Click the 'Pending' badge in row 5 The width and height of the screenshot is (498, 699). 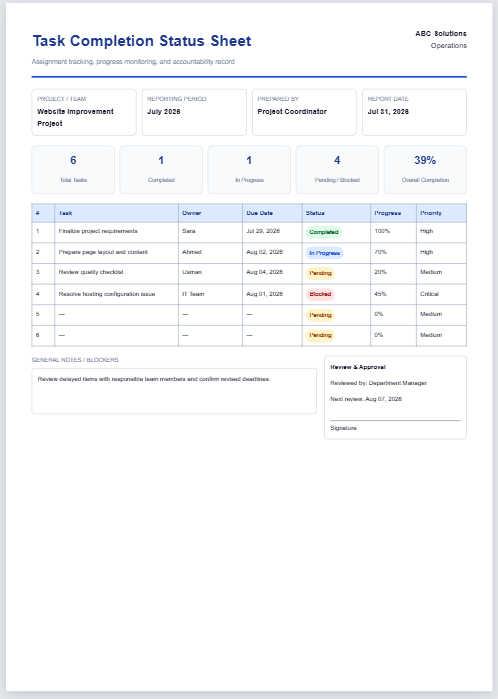[x=320, y=315]
